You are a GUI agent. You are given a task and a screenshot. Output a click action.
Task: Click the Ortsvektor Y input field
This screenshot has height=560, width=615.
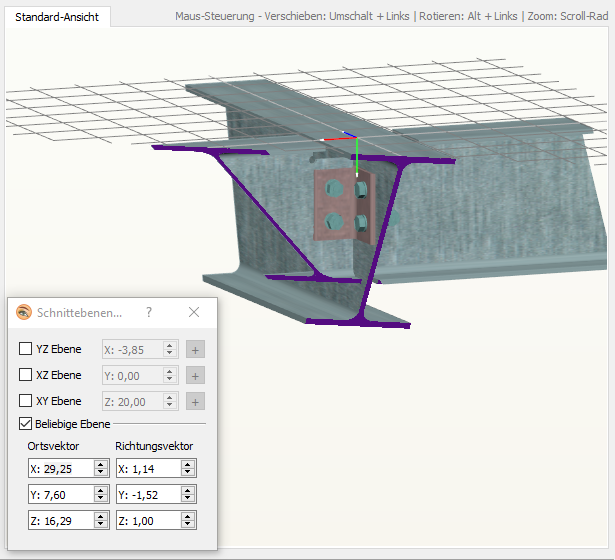click(x=60, y=494)
